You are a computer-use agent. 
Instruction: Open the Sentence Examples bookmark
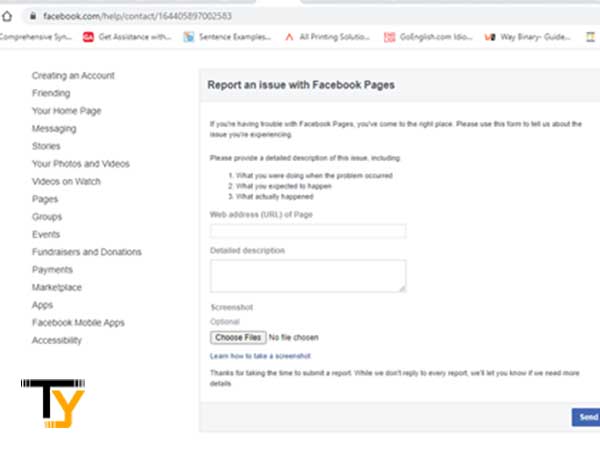coord(227,37)
